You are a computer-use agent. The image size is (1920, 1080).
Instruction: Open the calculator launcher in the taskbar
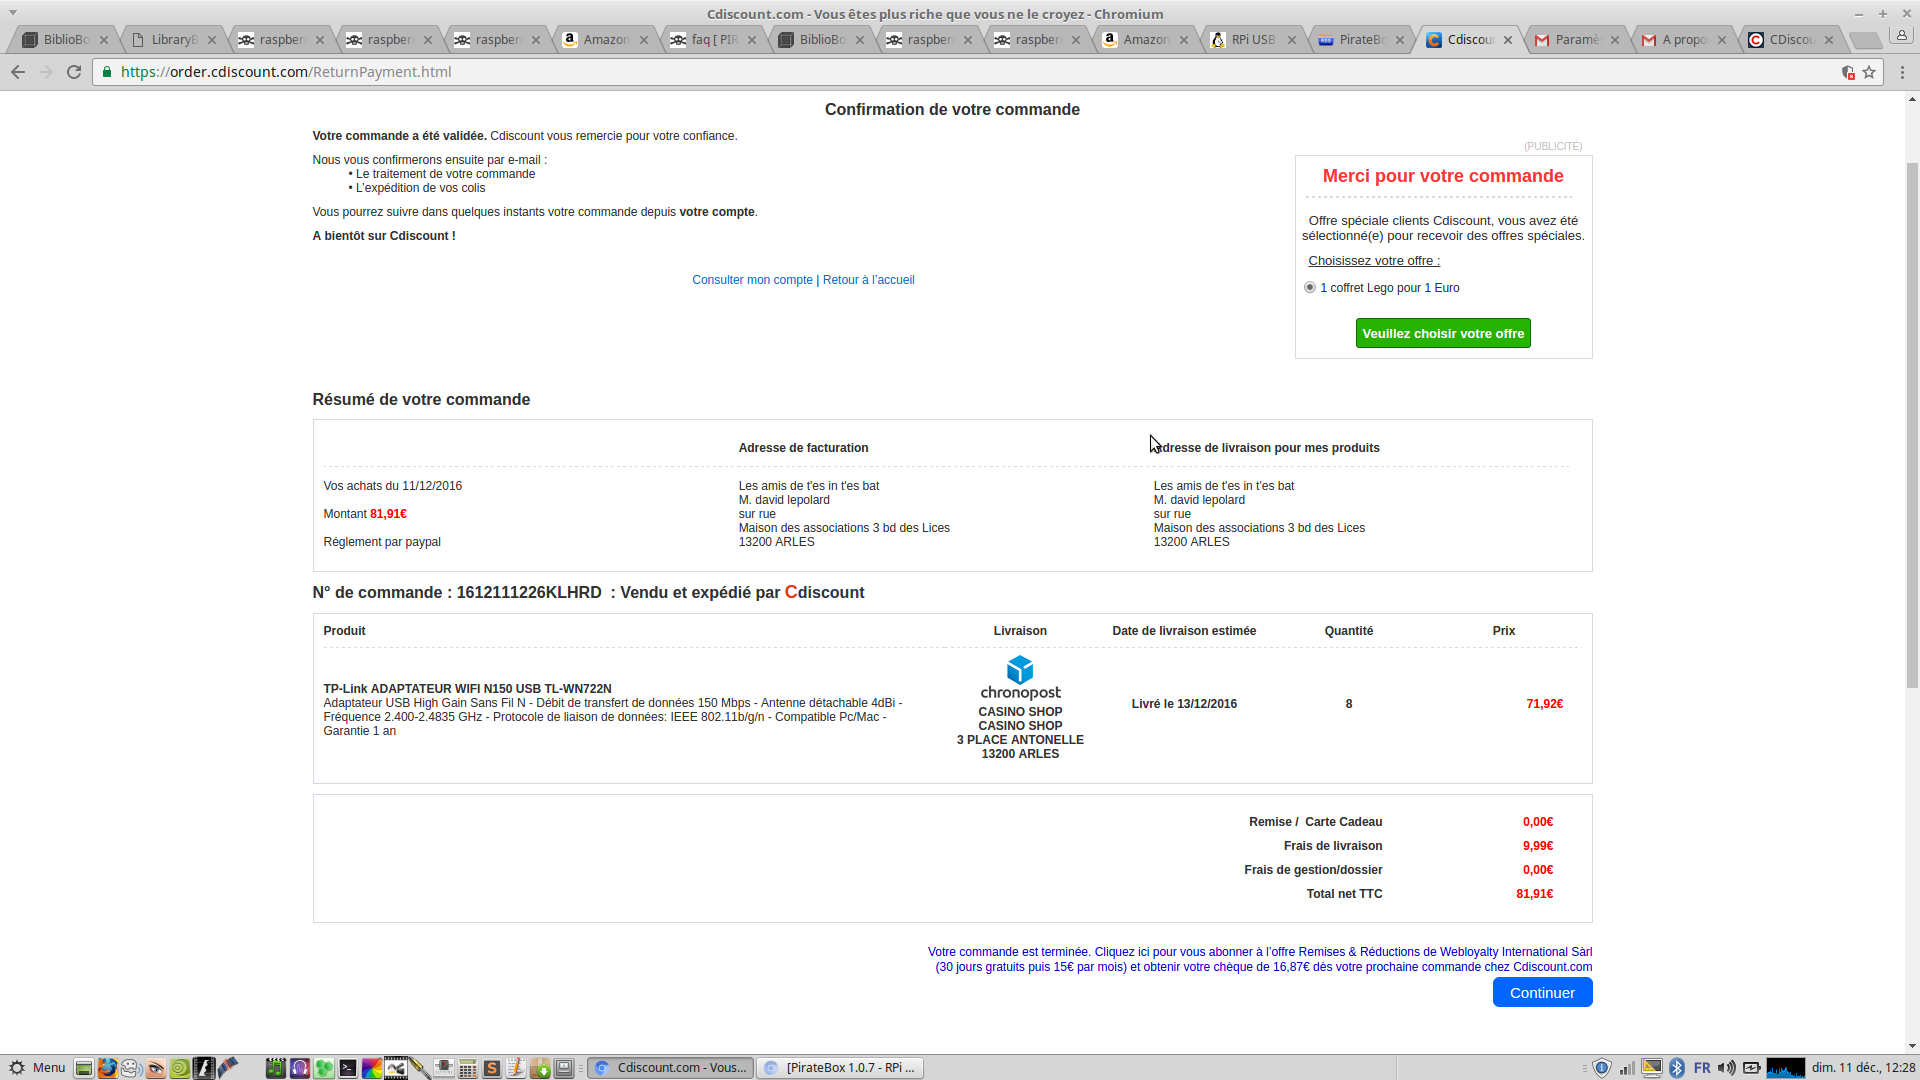tap(467, 1068)
